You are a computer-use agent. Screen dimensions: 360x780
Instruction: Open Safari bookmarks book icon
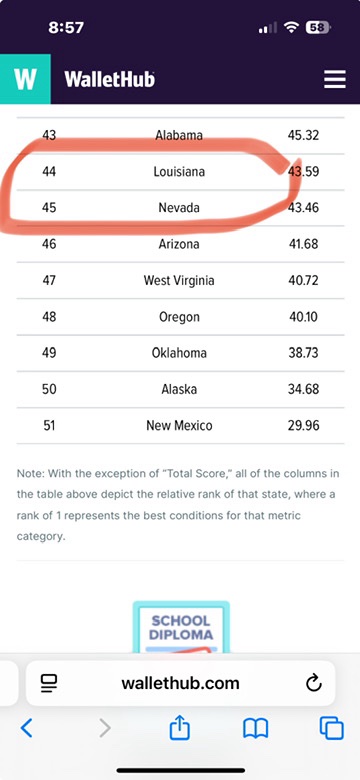(256, 729)
